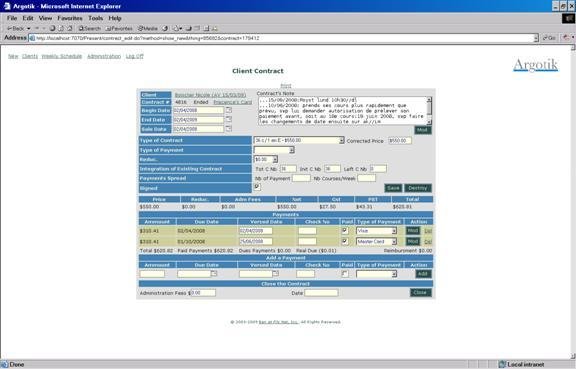Screen dimensions: 576x369
Task: Toggle Paid checkbox on the Visa payment row
Action: coord(345,230)
